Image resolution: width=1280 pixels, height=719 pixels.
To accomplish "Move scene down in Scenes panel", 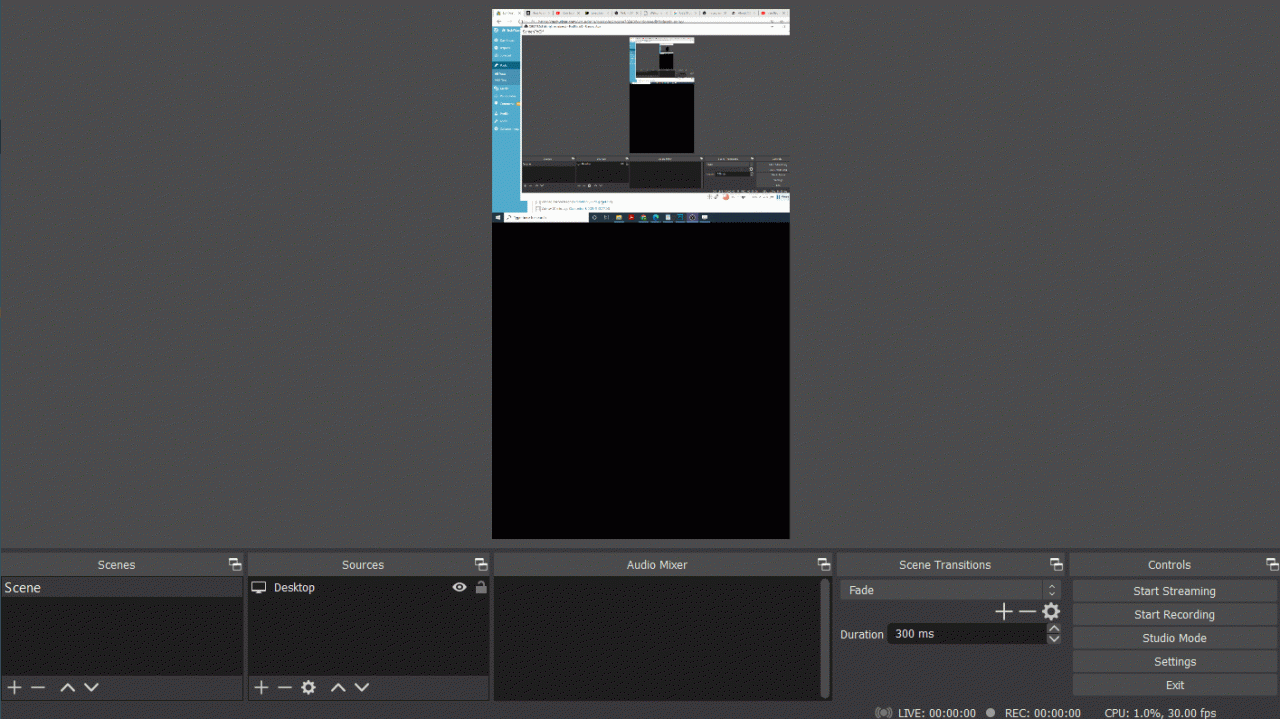I will [x=91, y=687].
